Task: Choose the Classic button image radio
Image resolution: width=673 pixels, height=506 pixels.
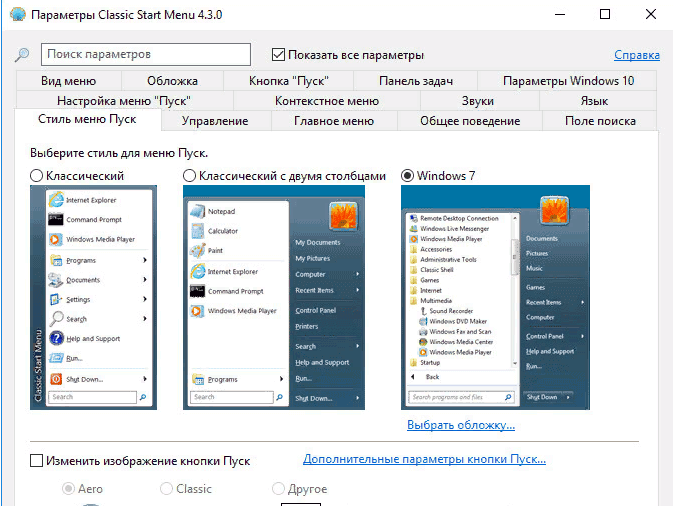Action: [166, 488]
